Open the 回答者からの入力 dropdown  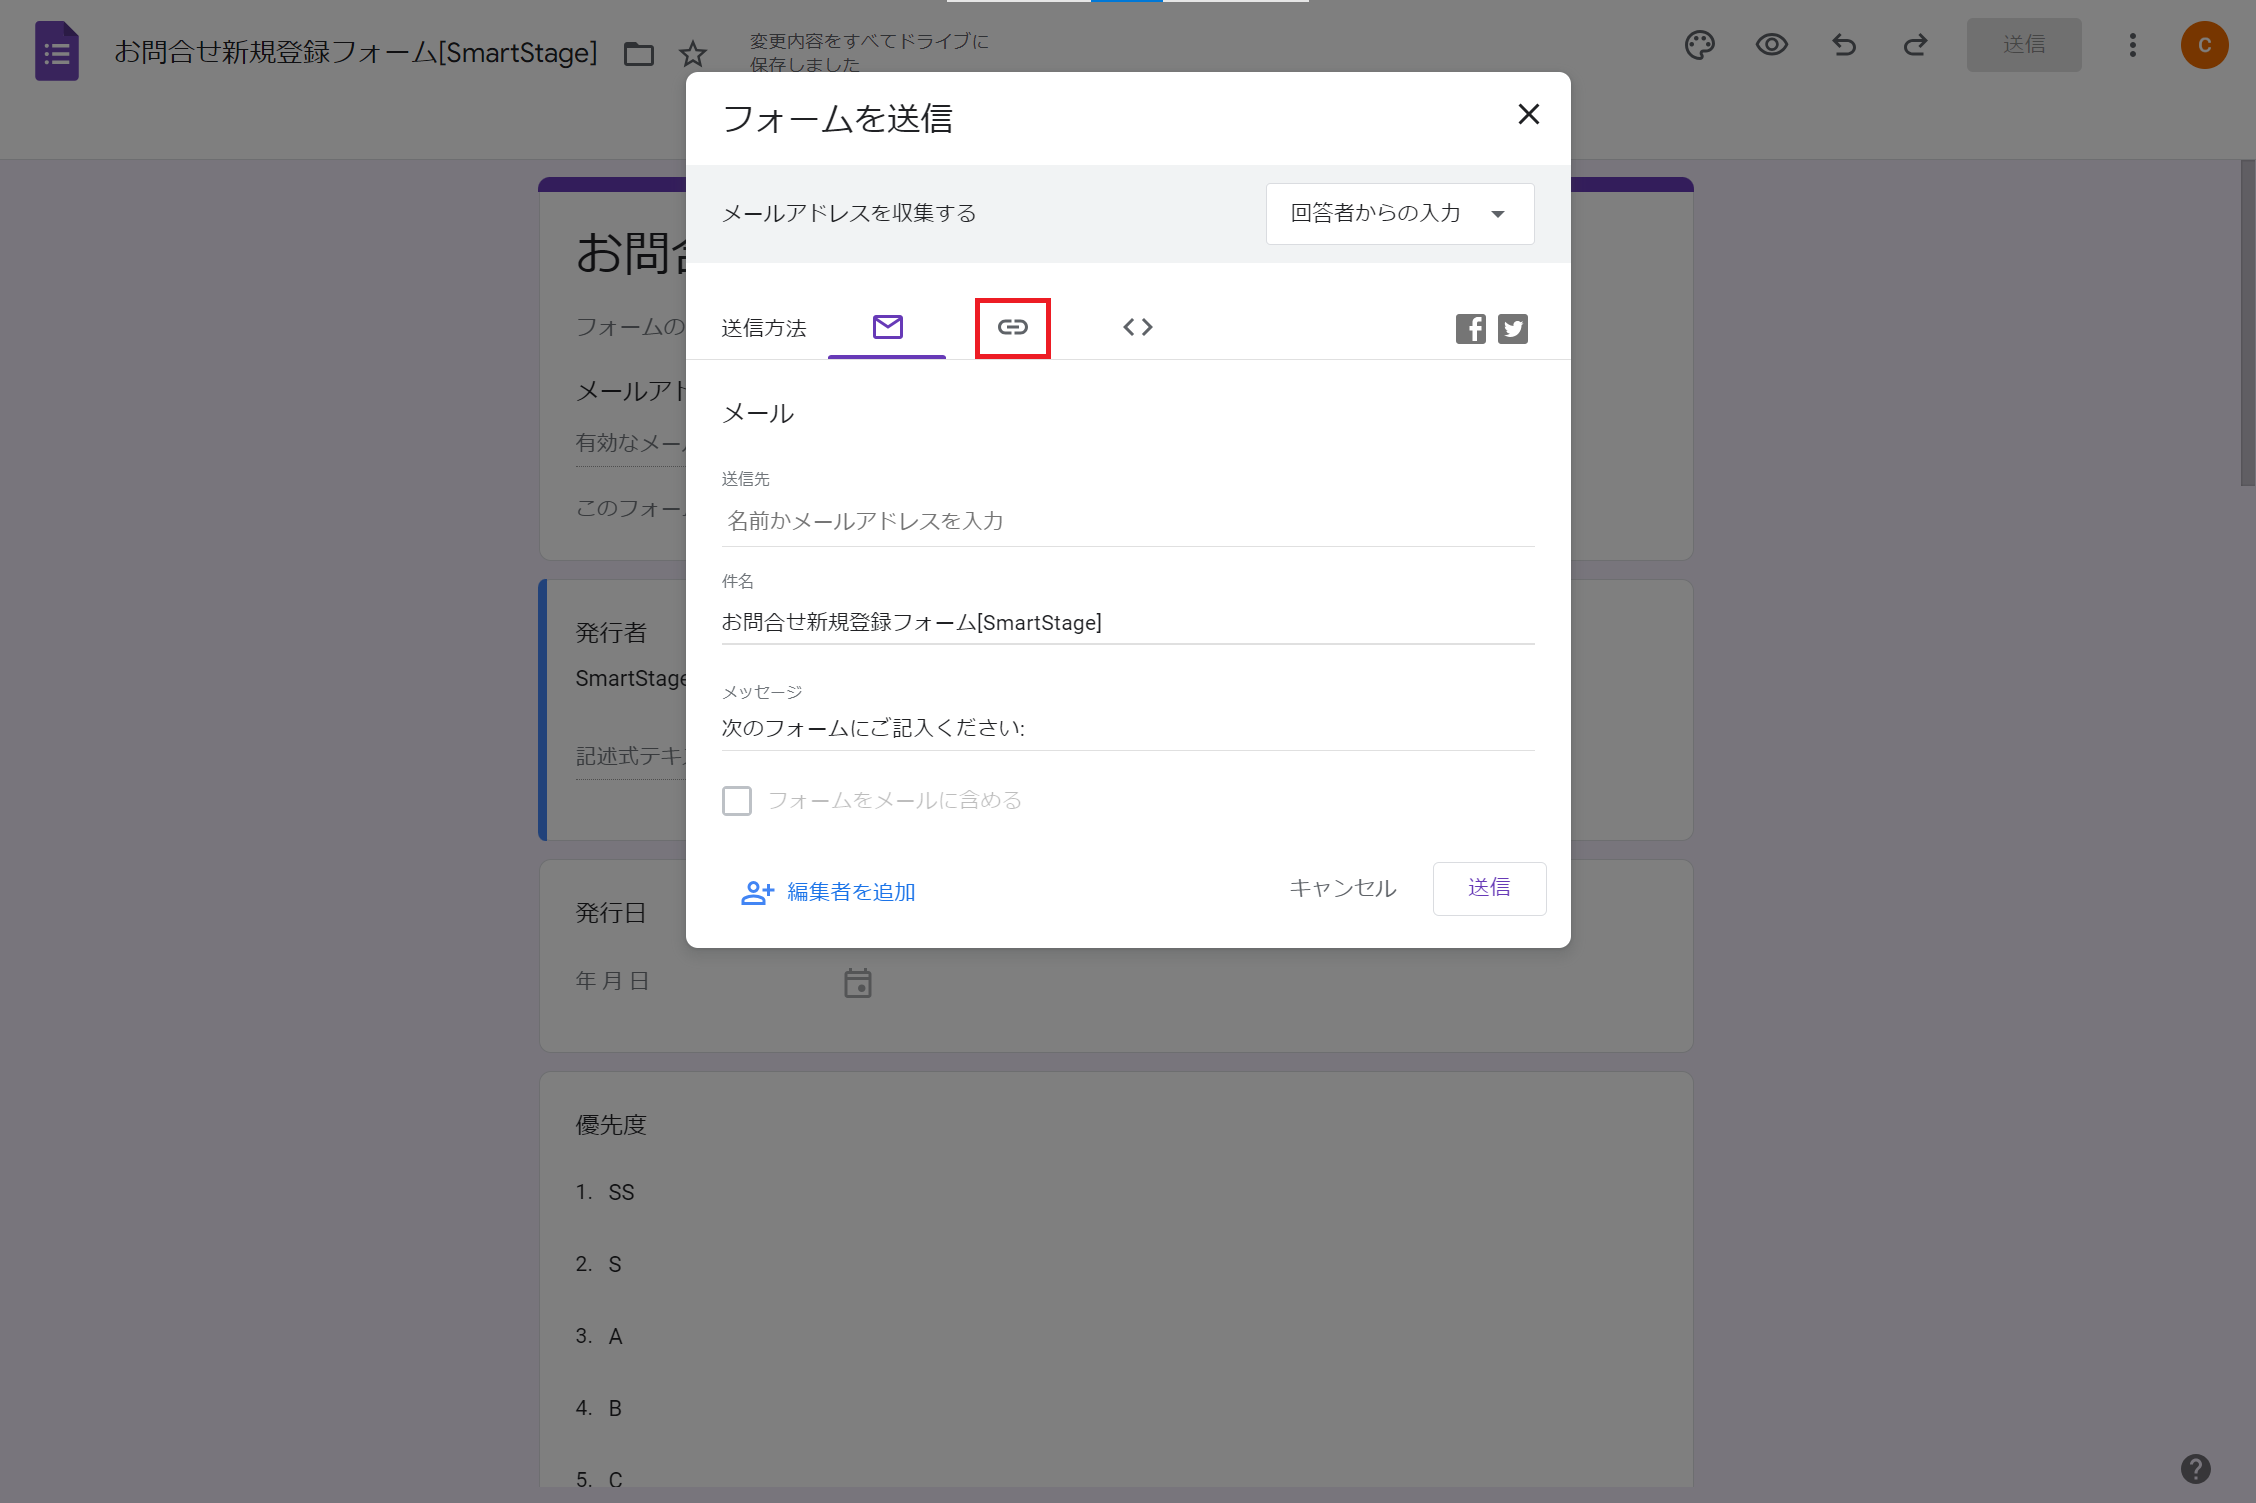1400,213
